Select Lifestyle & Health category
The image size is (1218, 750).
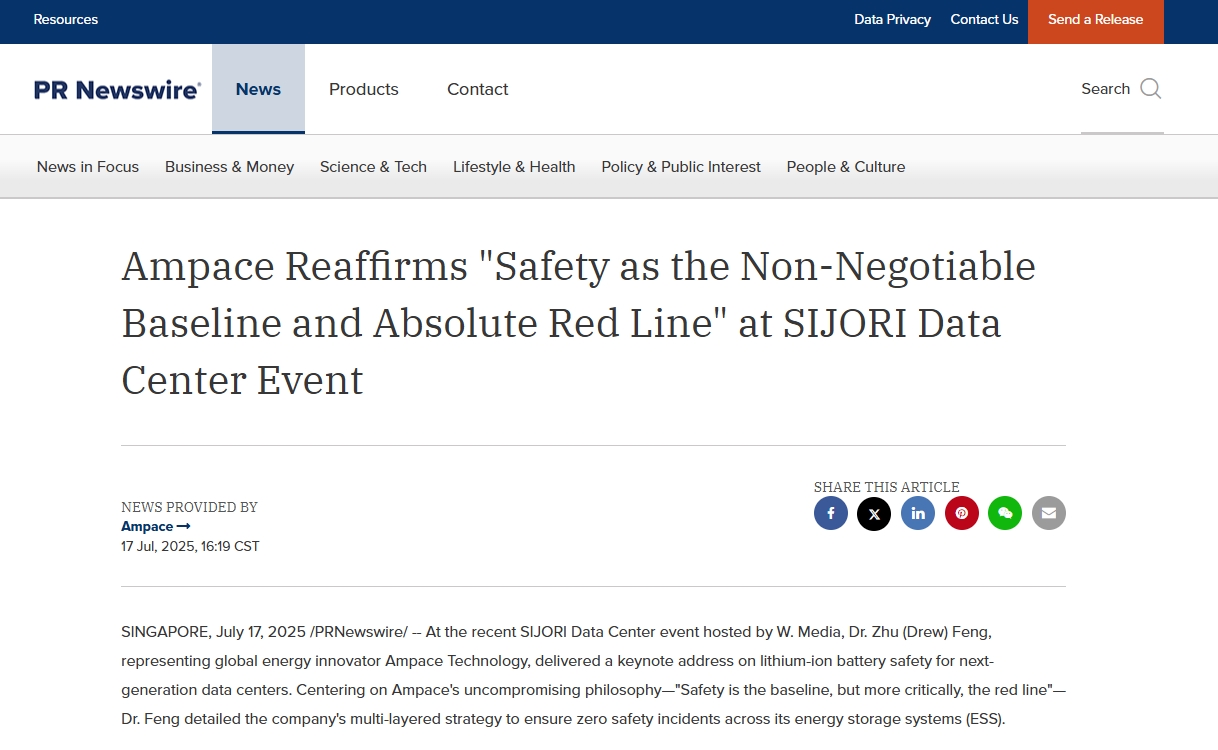pos(514,167)
